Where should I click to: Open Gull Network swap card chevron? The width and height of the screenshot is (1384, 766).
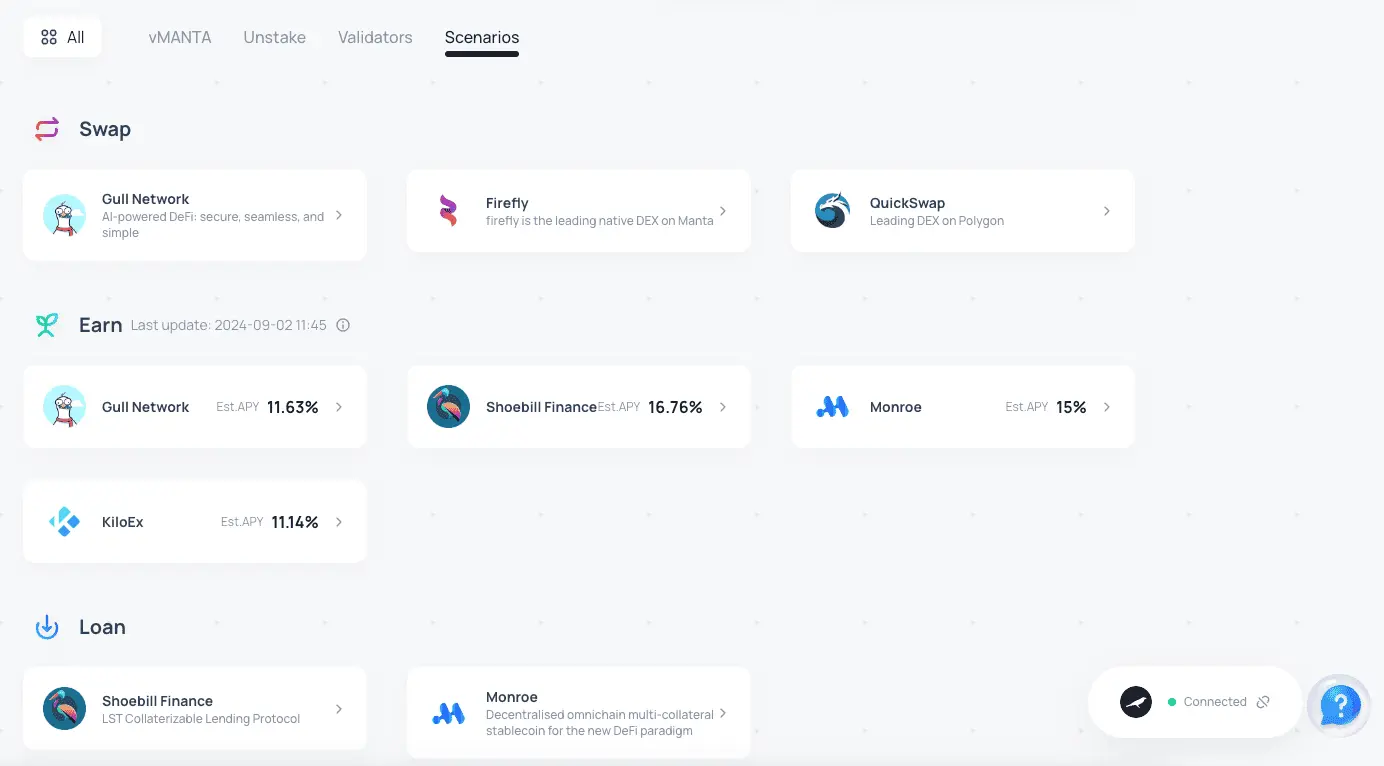coord(339,215)
